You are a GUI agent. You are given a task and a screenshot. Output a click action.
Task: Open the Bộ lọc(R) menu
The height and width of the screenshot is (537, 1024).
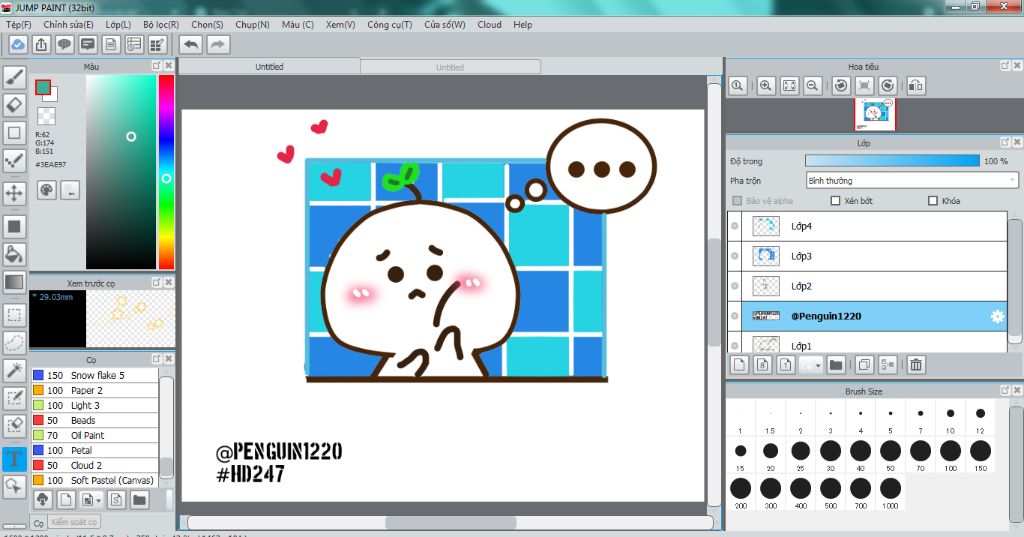161,24
